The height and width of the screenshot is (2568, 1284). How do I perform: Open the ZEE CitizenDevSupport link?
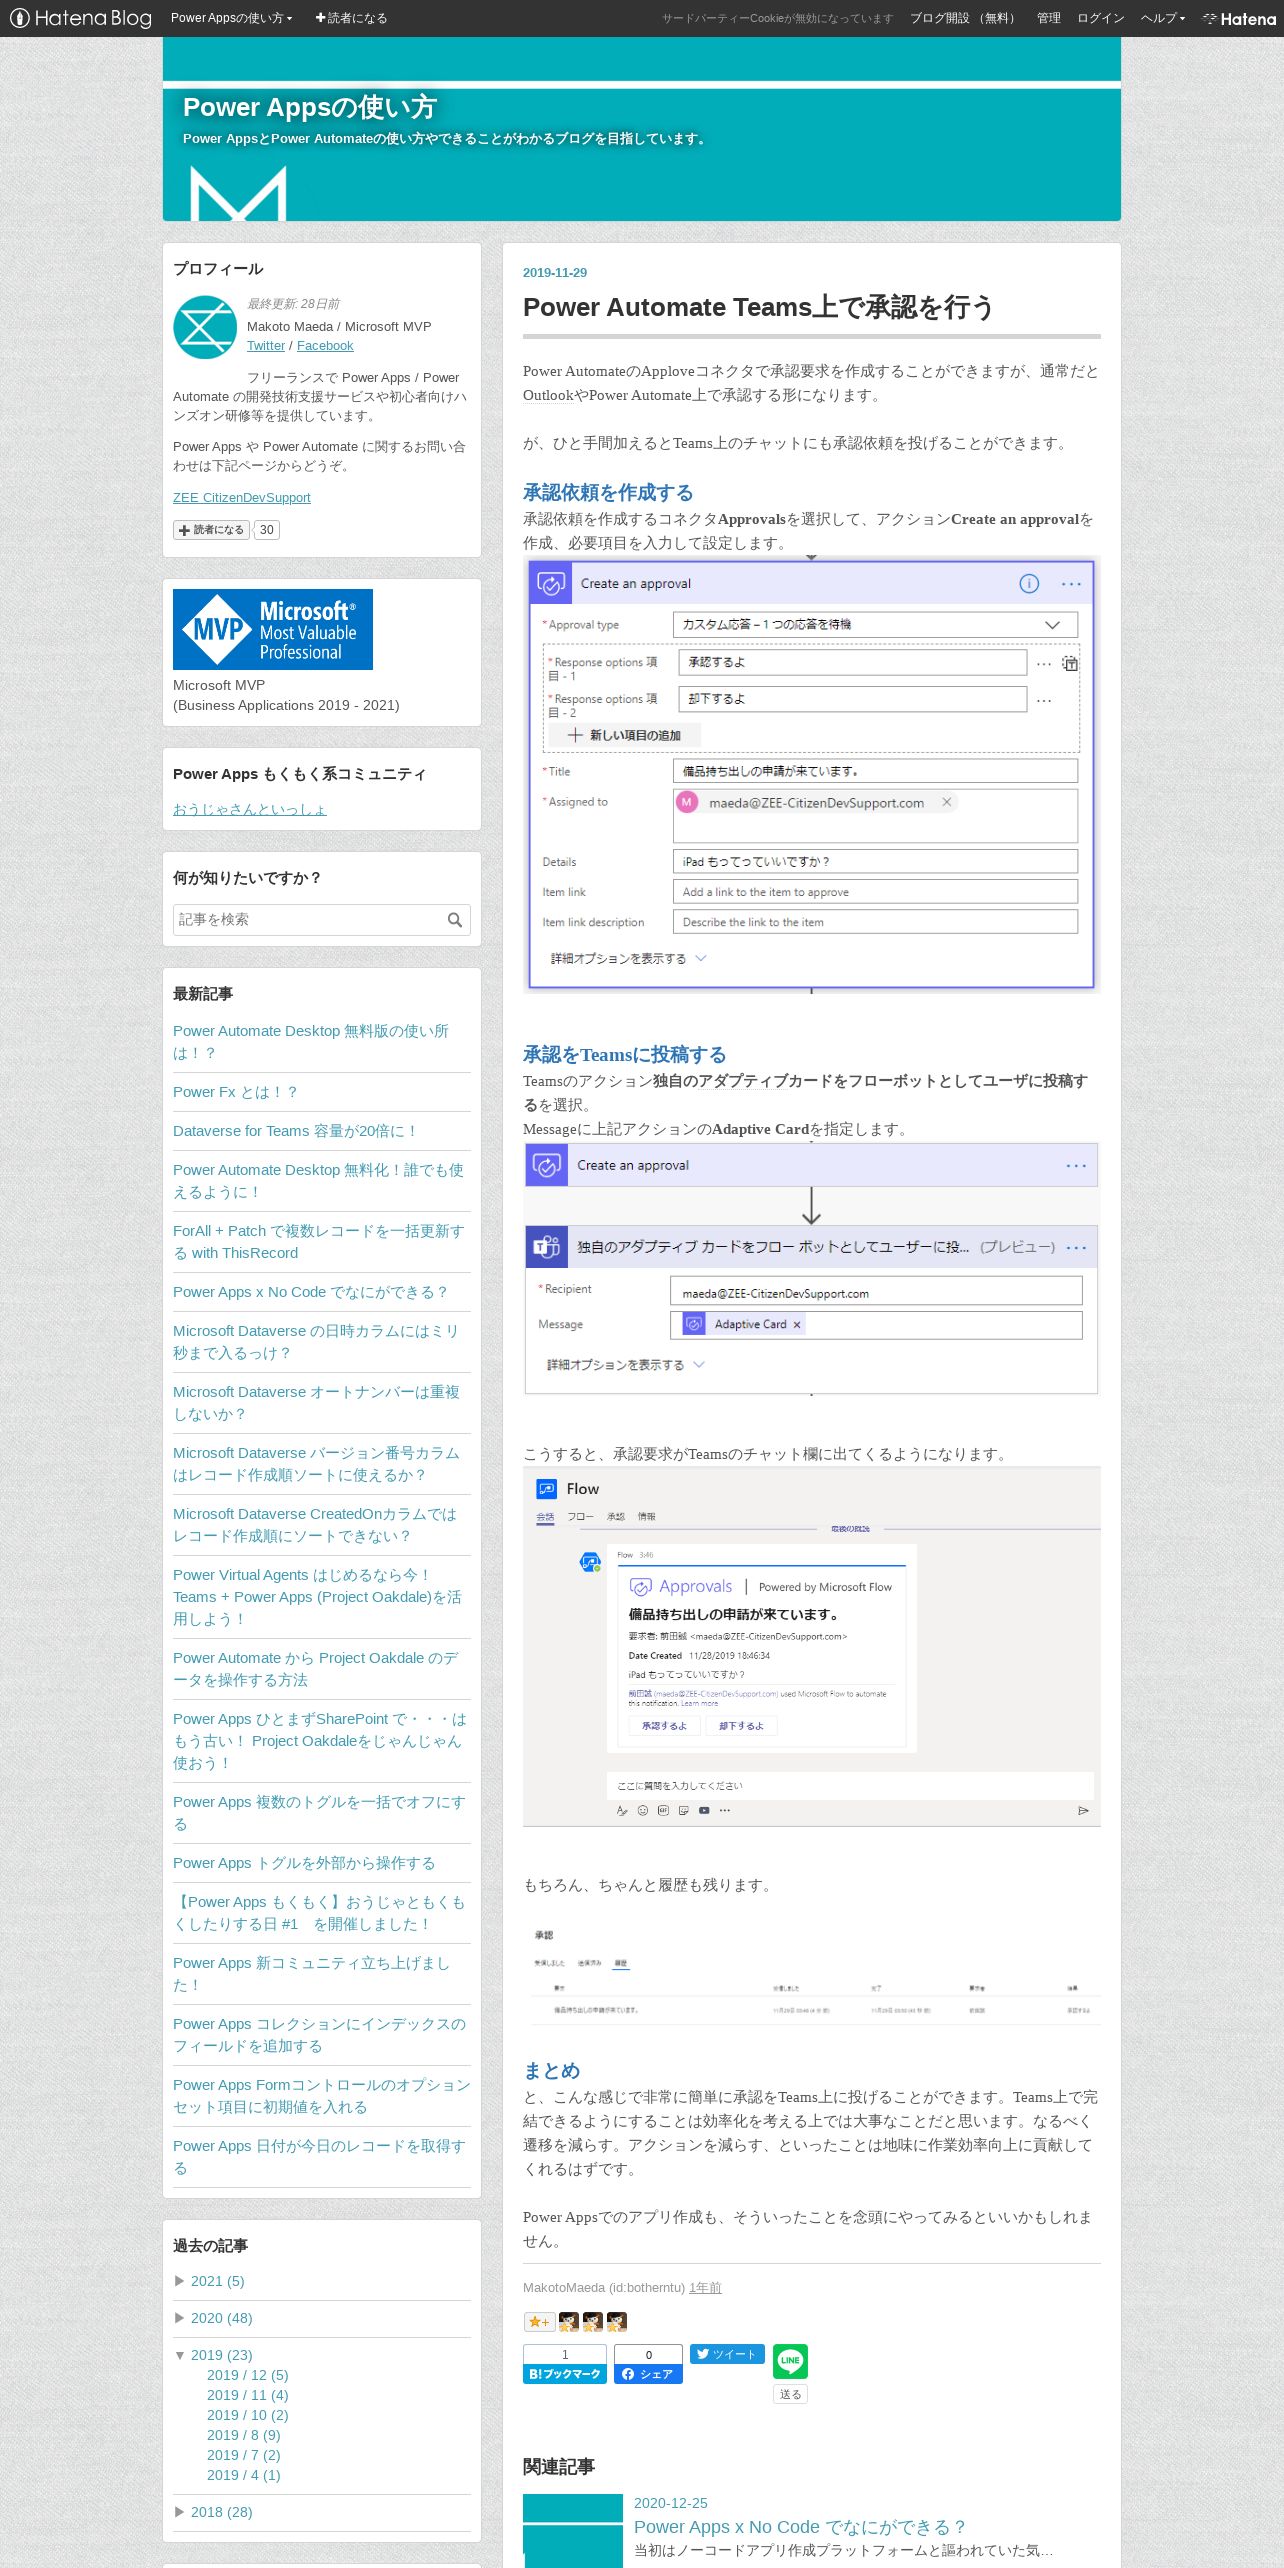click(242, 498)
